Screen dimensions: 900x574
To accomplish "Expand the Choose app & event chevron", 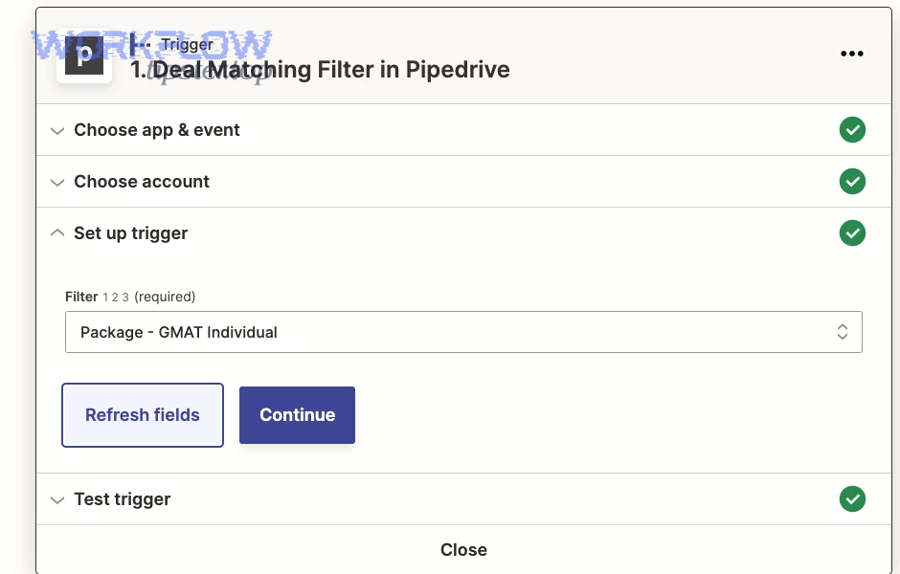I will [x=57, y=131].
